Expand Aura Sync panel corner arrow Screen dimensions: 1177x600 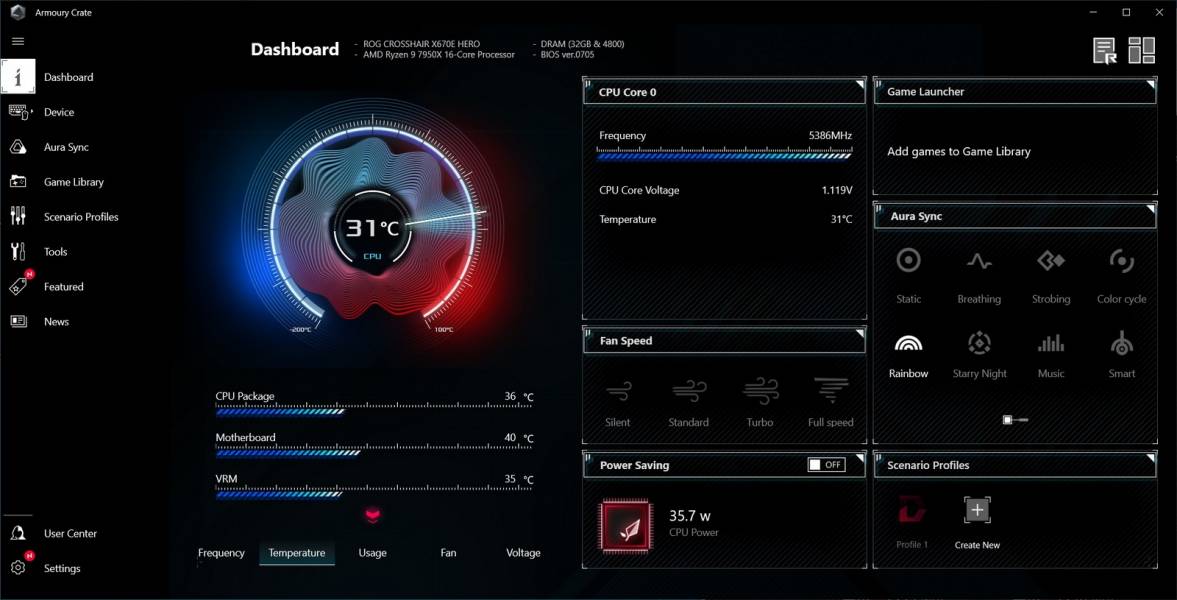click(x=1151, y=208)
